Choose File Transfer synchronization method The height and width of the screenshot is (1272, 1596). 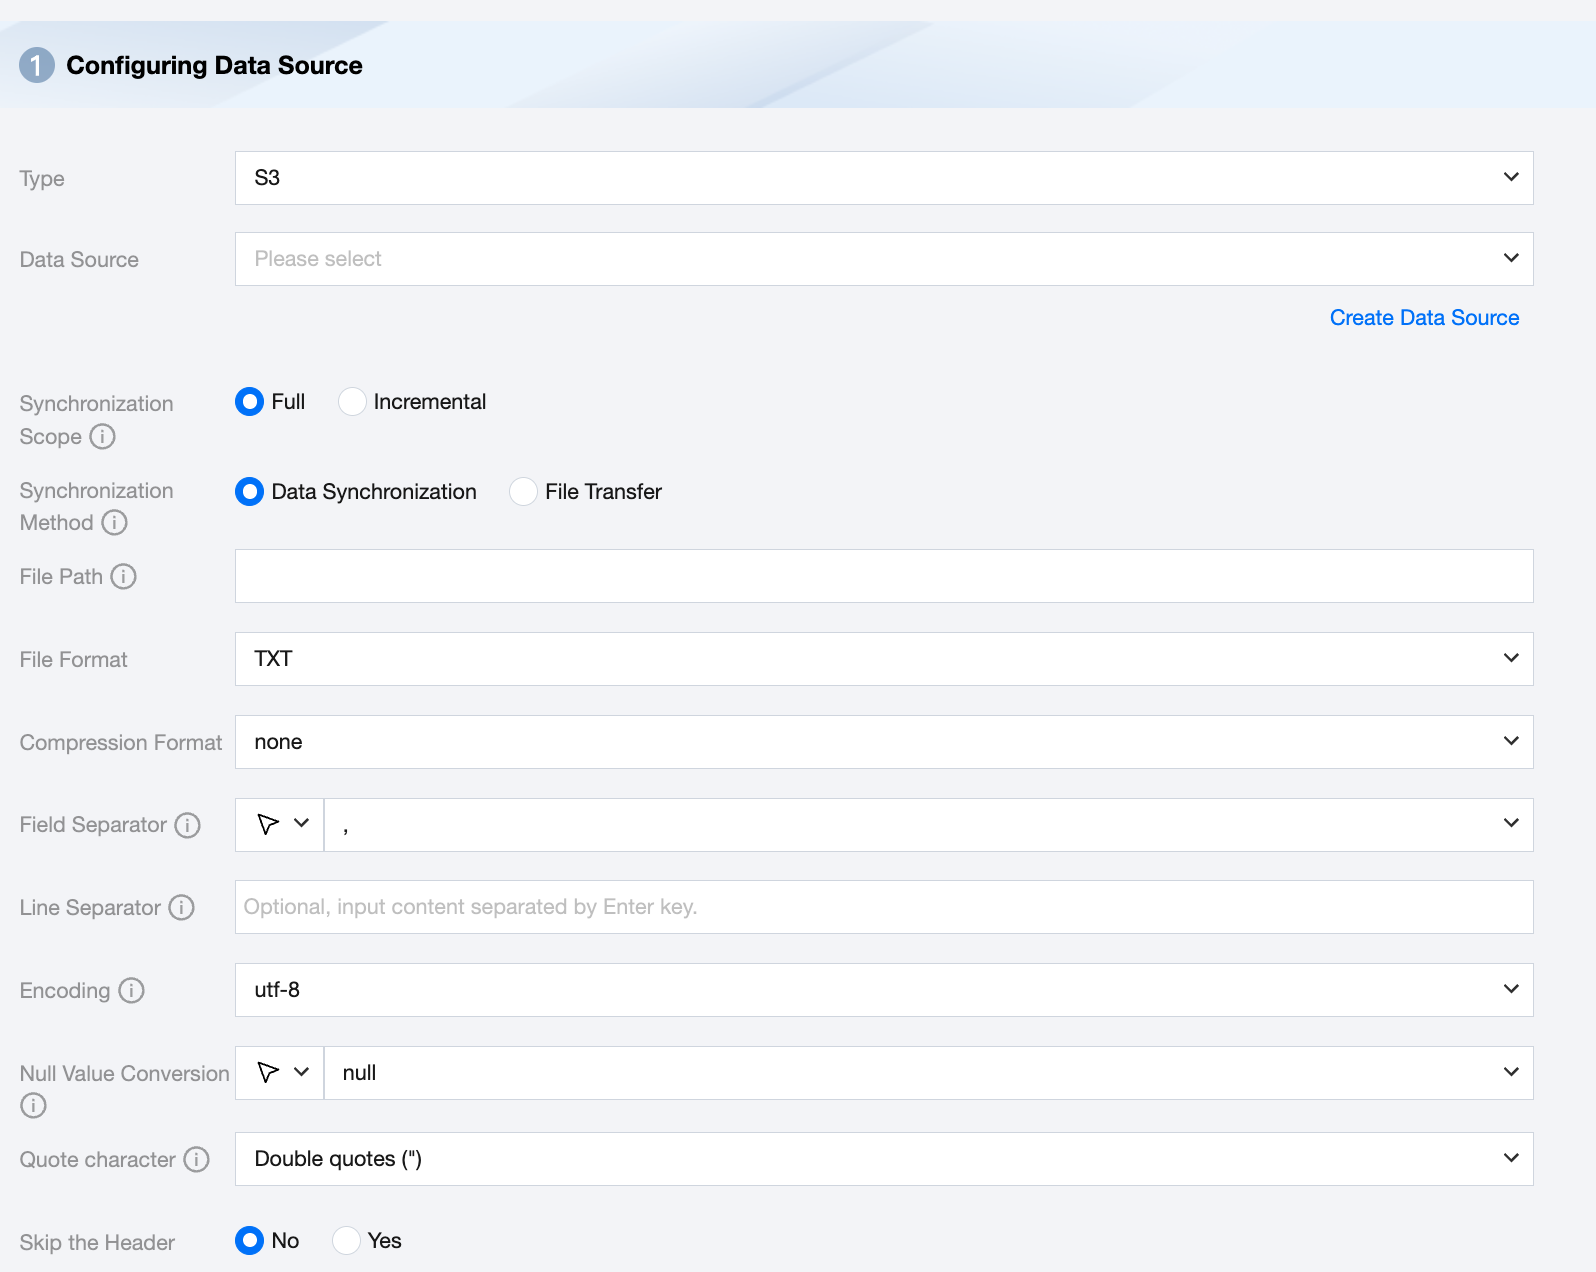[x=523, y=492]
